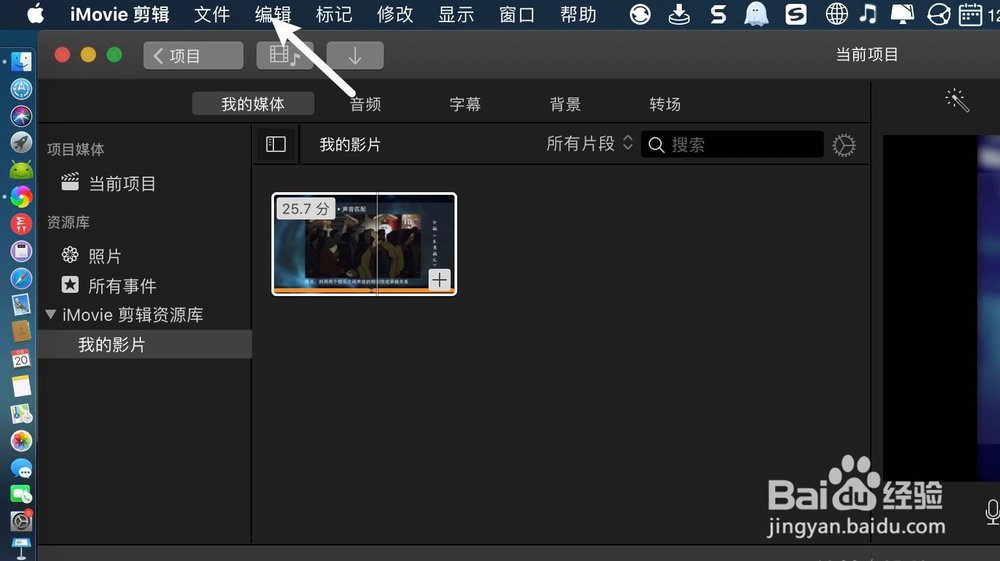The image size is (1000, 561).
Task: Click the globe icon in the menu bar
Action: pos(837,14)
